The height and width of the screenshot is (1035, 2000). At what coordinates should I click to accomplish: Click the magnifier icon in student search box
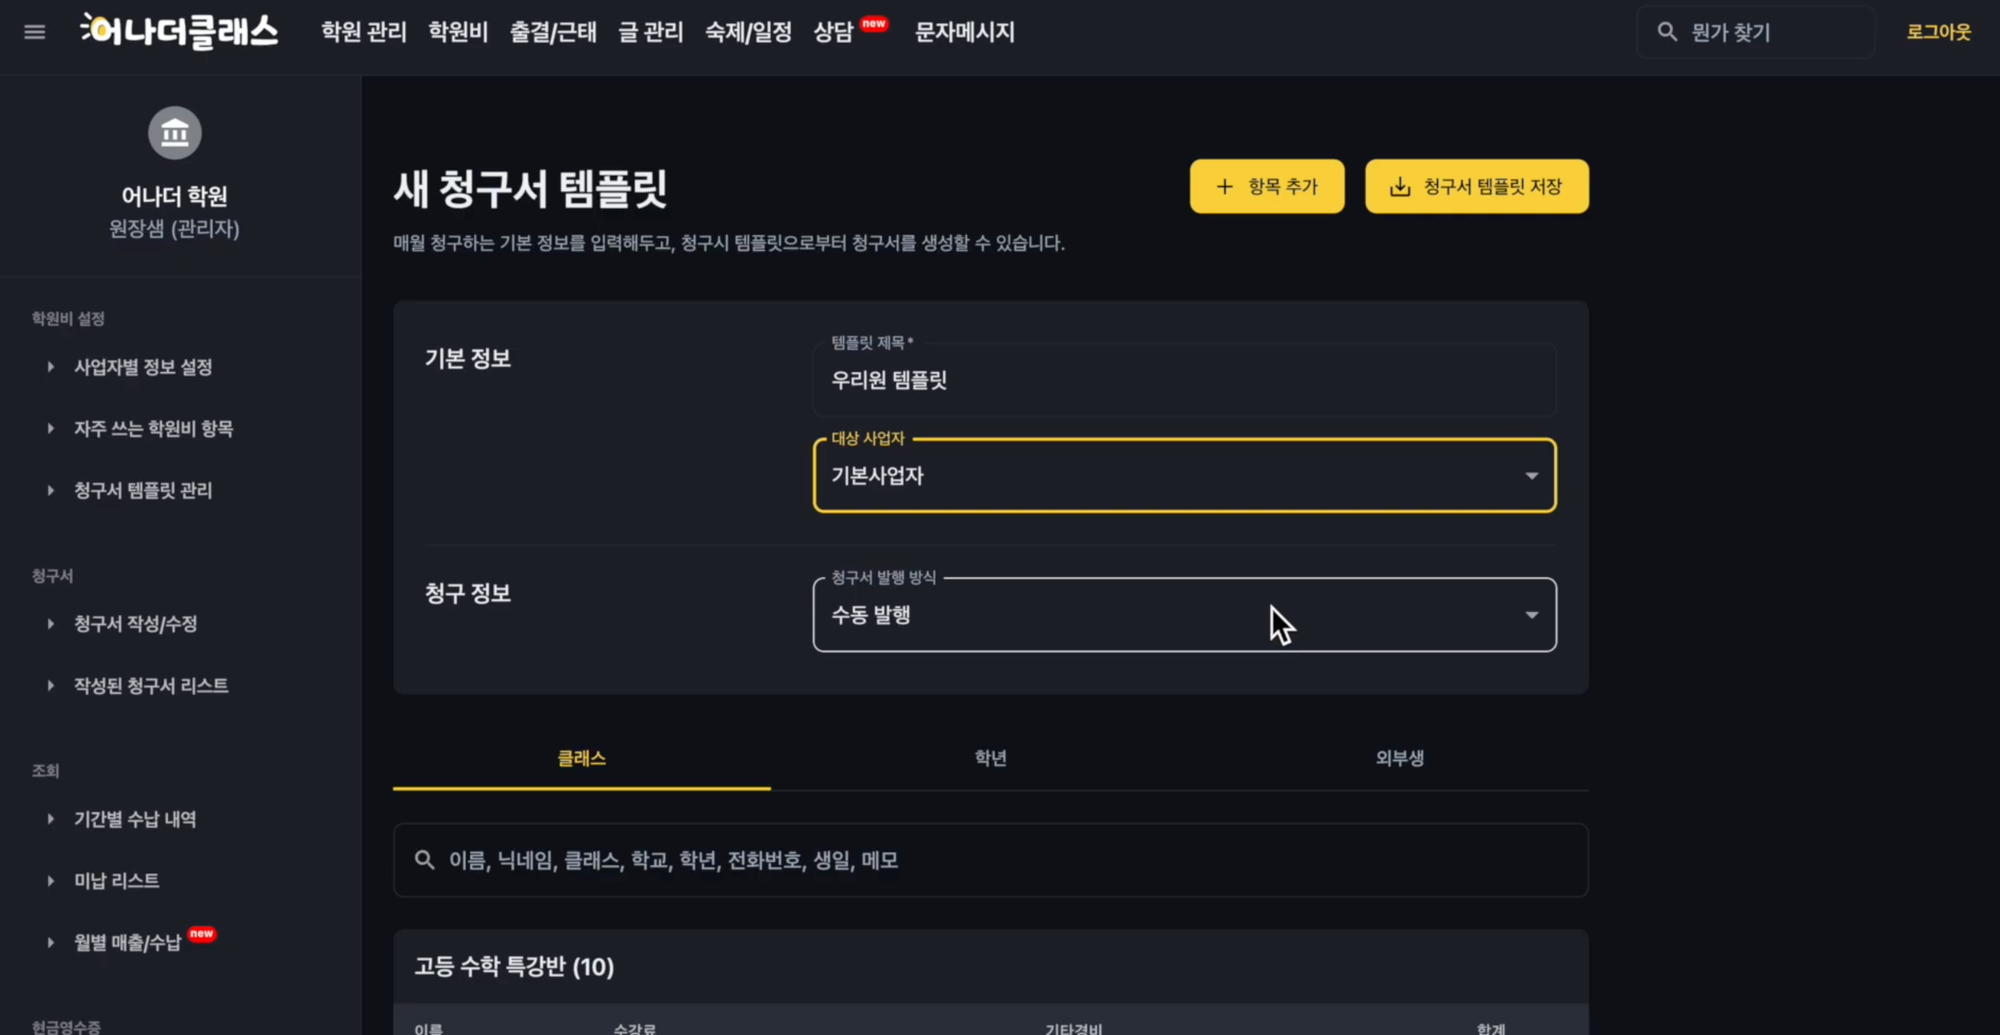coord(425,860)
